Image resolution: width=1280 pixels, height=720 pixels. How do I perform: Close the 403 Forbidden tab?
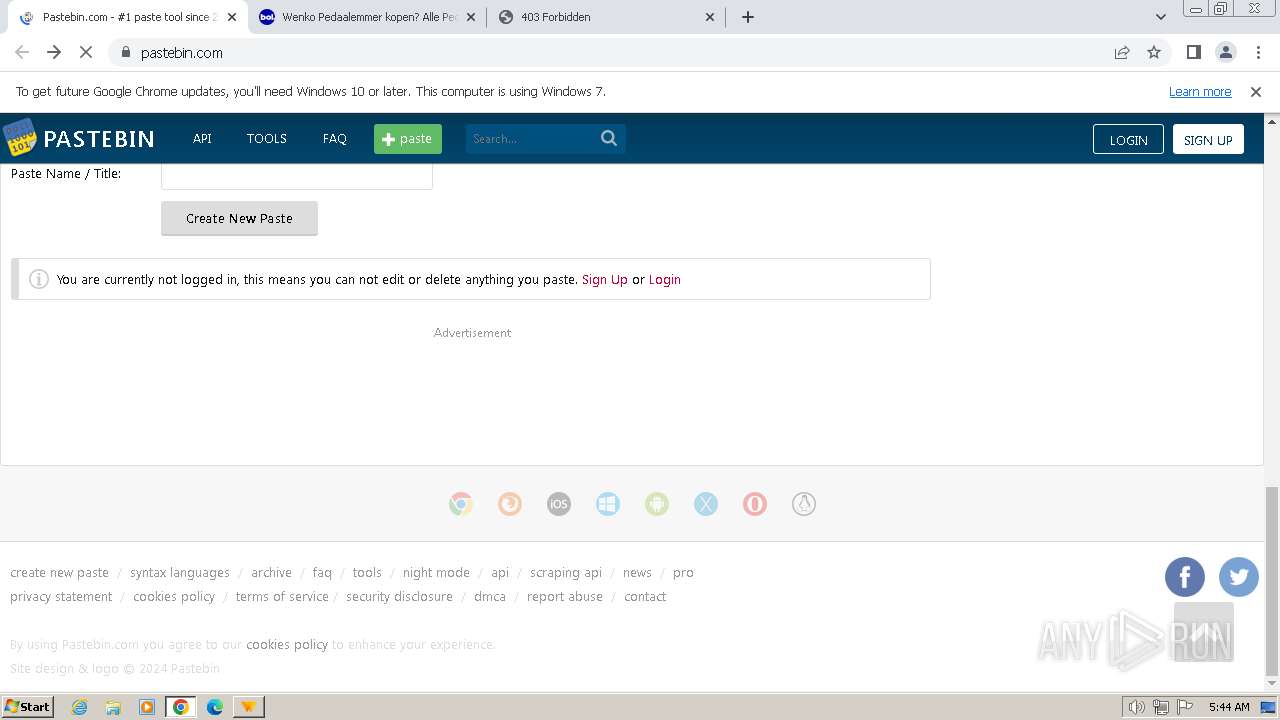[x=710, y=17]
